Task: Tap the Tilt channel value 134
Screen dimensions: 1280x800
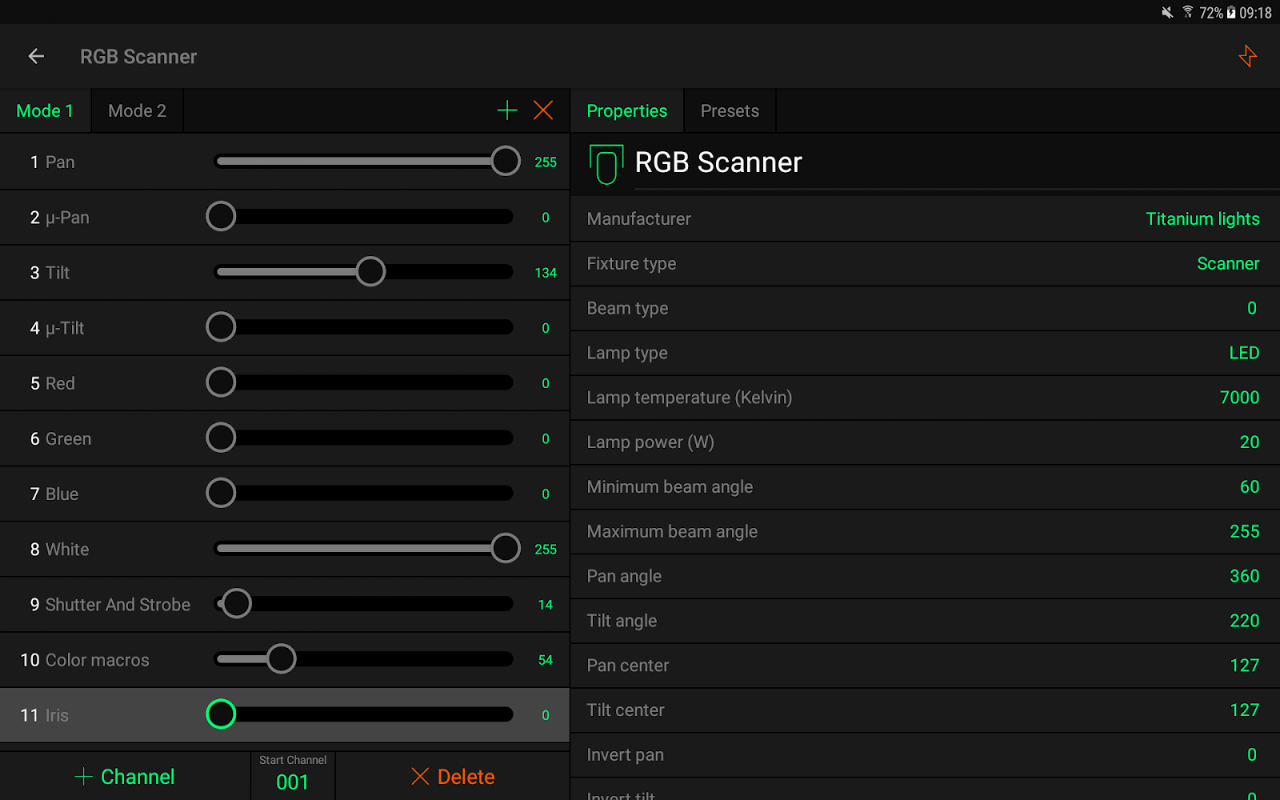Action: pos(545,272)
